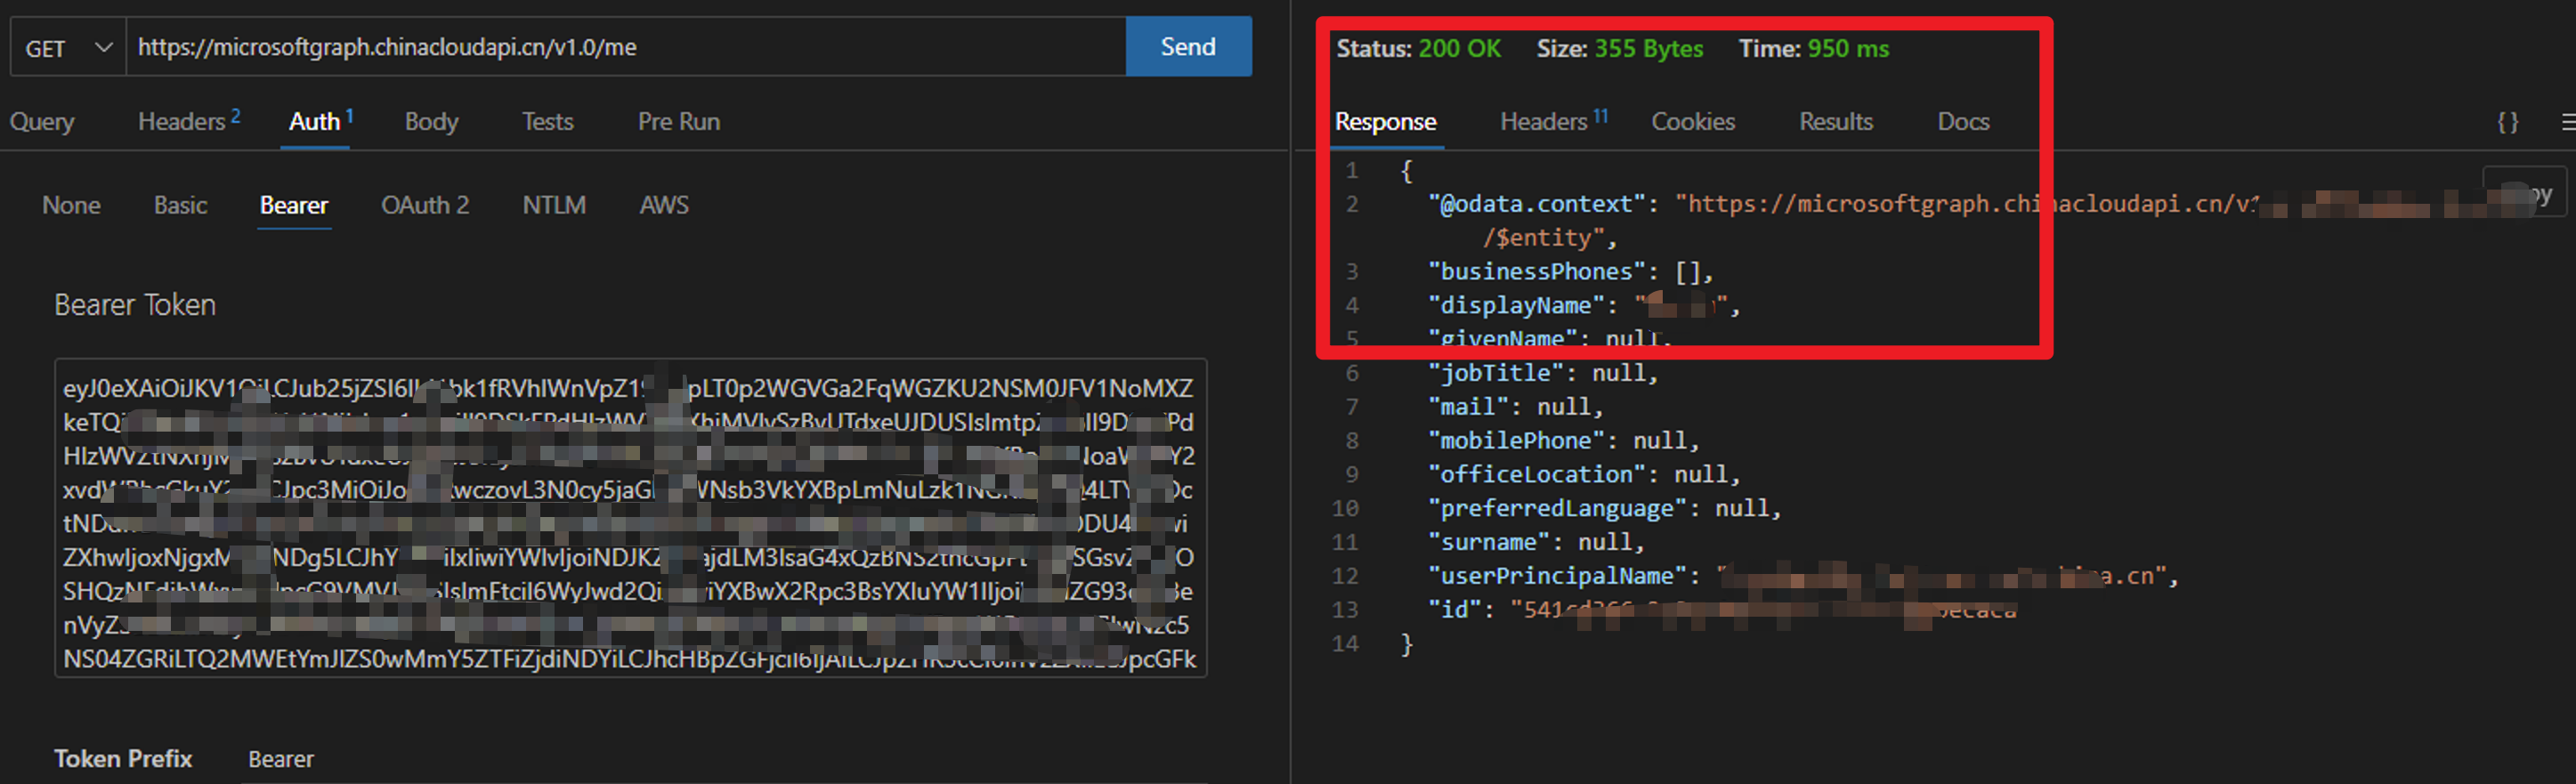Viewport: 2576px width, 784px height.
Task: Open the response menu icon at far right
Action: pyautogui.click(x=2567, y=122)
